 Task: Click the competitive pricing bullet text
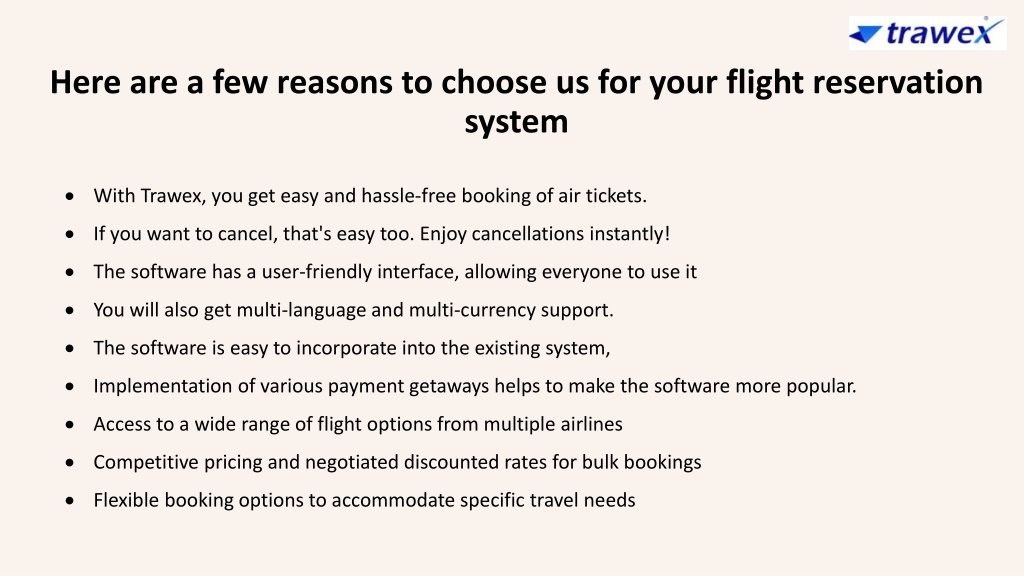pos(397,462)
